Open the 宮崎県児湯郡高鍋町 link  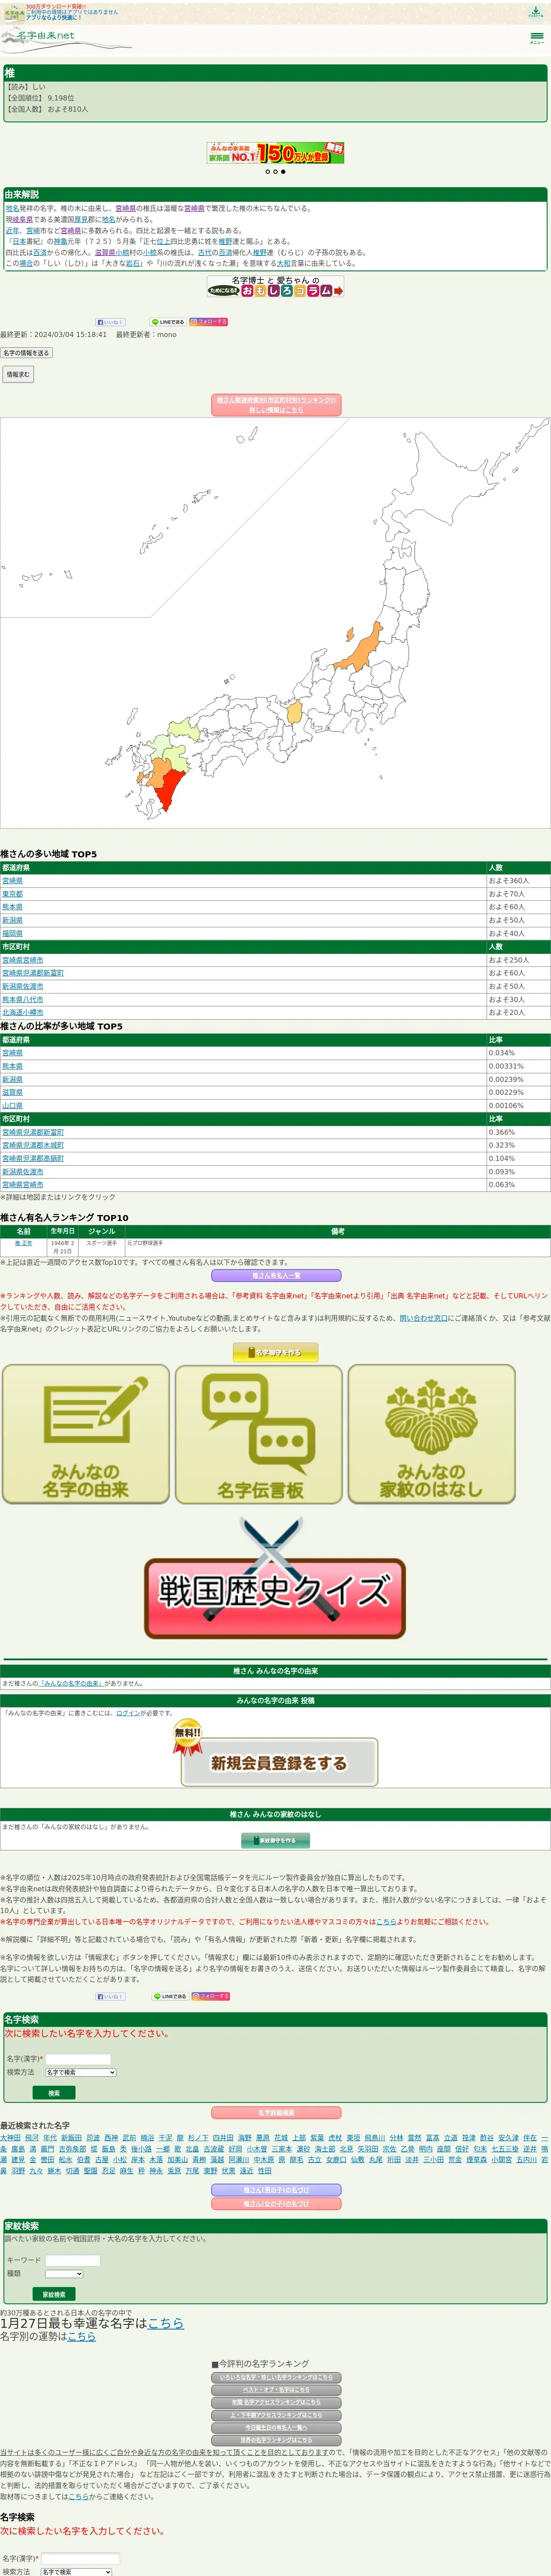coord(33,1158)
